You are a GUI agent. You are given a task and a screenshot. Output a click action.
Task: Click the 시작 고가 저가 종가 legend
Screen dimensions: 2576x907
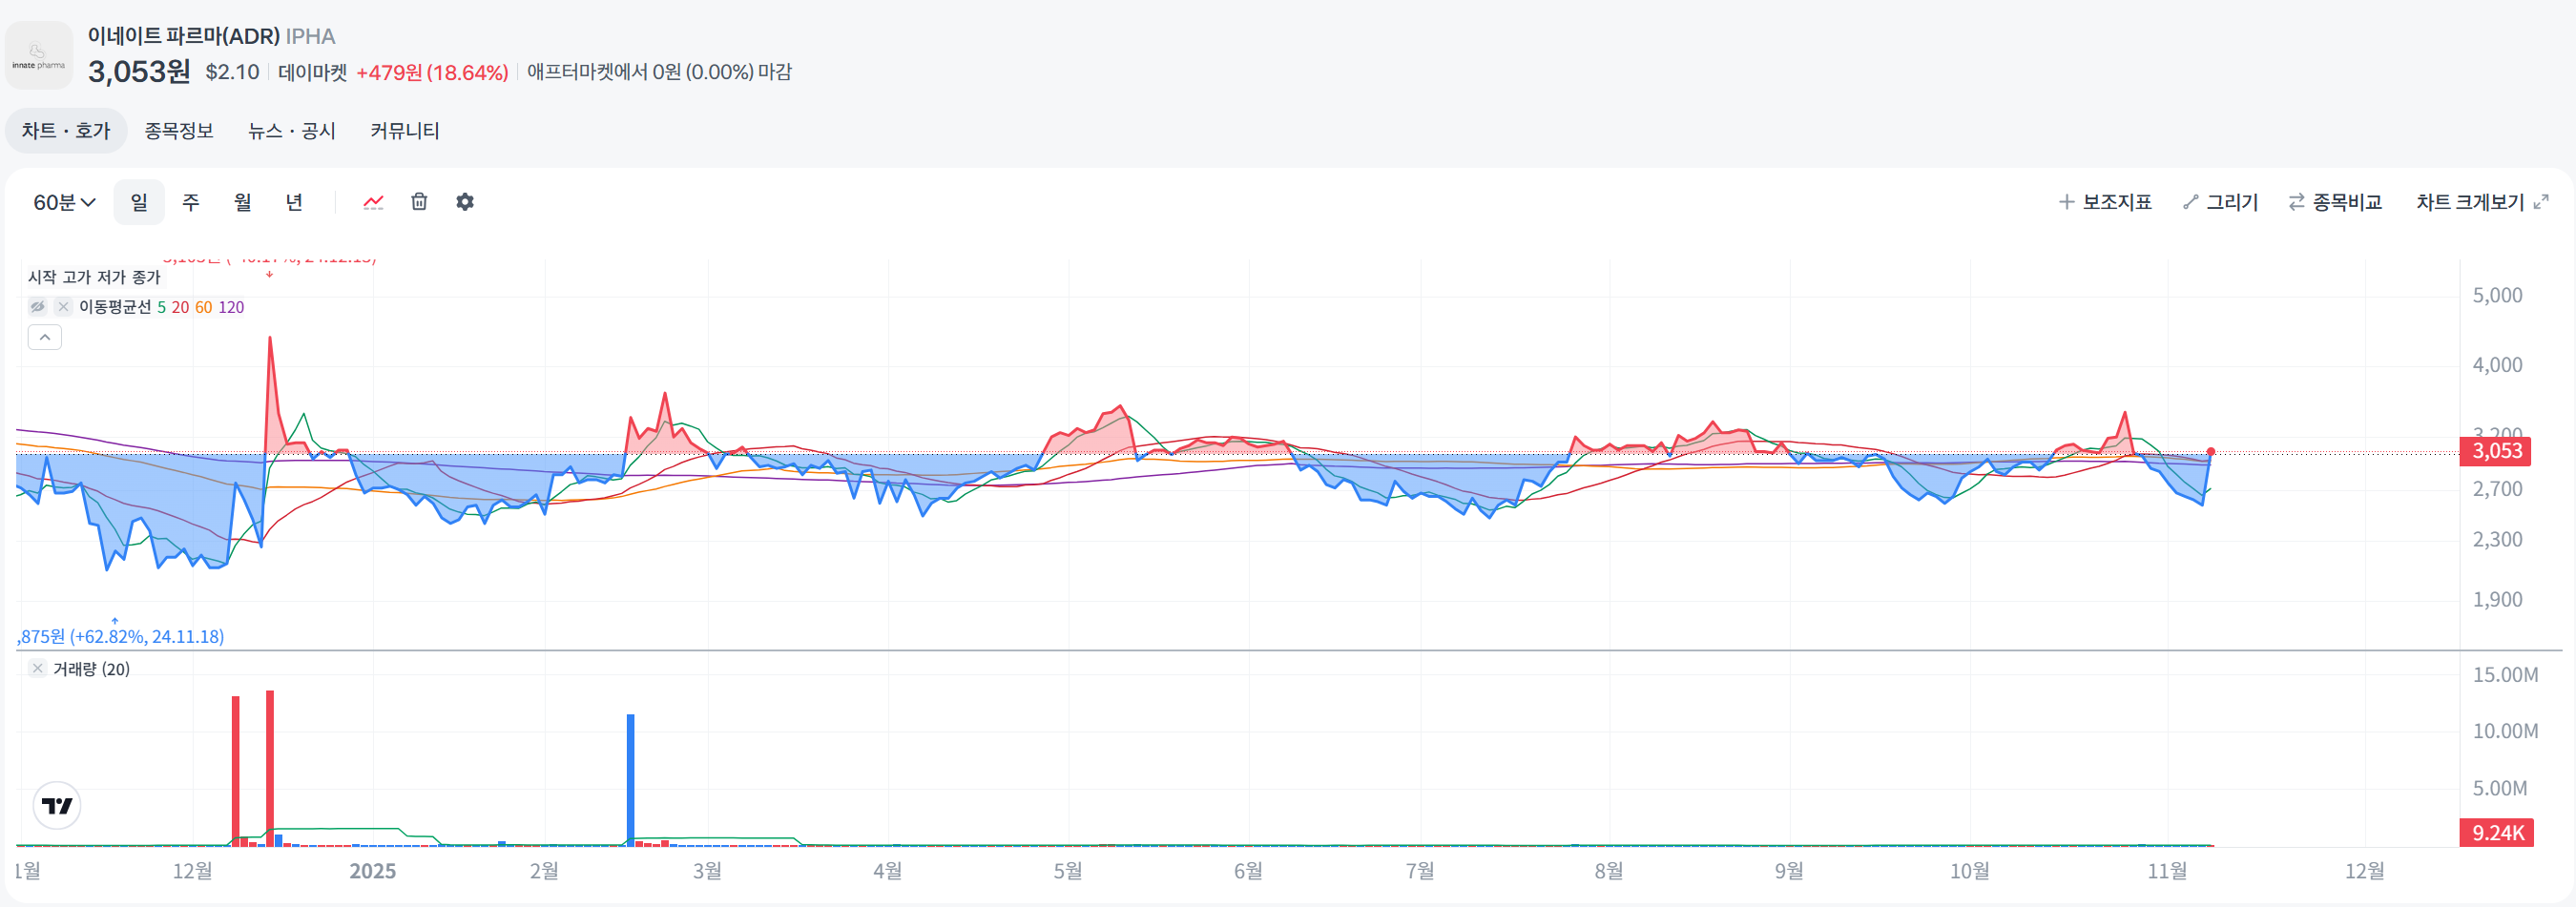[x=94, y=277]
